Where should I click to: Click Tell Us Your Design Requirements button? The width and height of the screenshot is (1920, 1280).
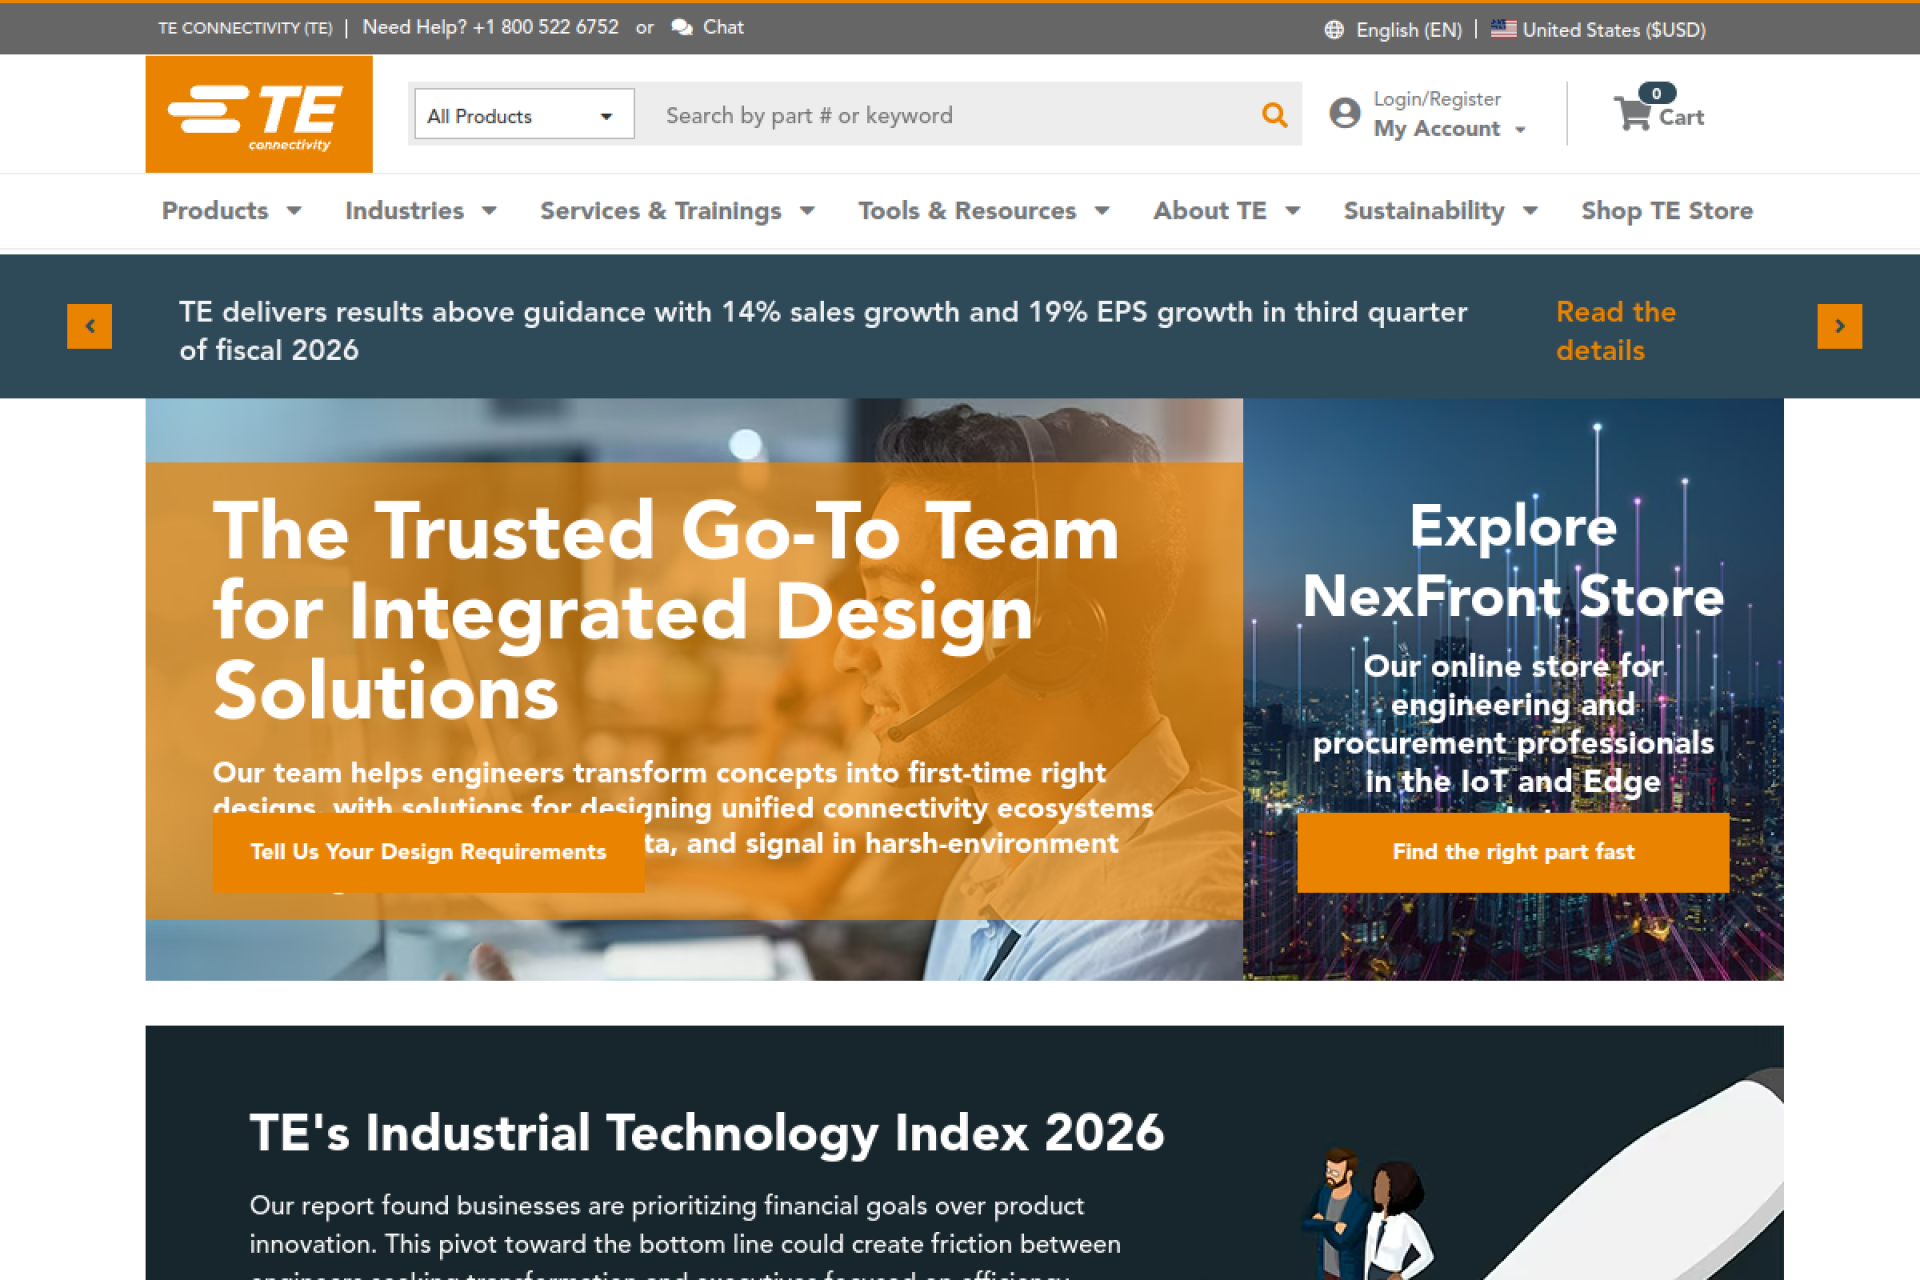tap(428, 852)
